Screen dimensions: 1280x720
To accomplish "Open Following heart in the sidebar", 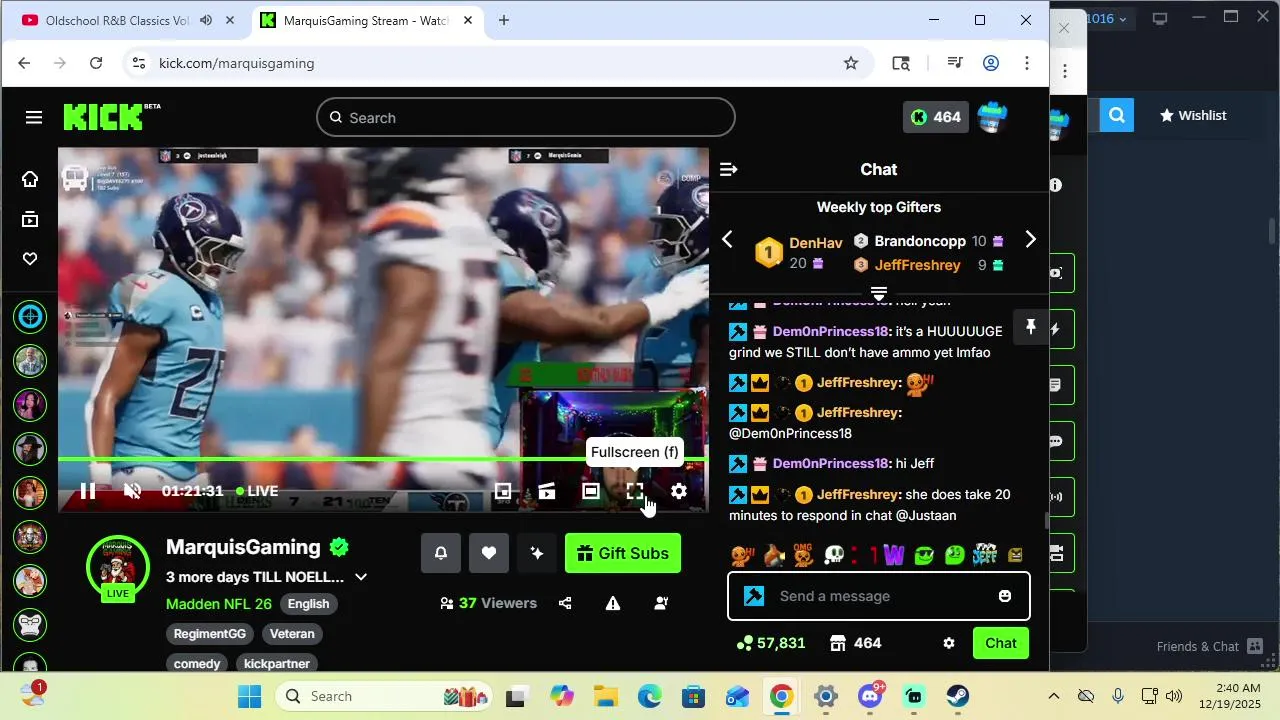I will (30, 259).
